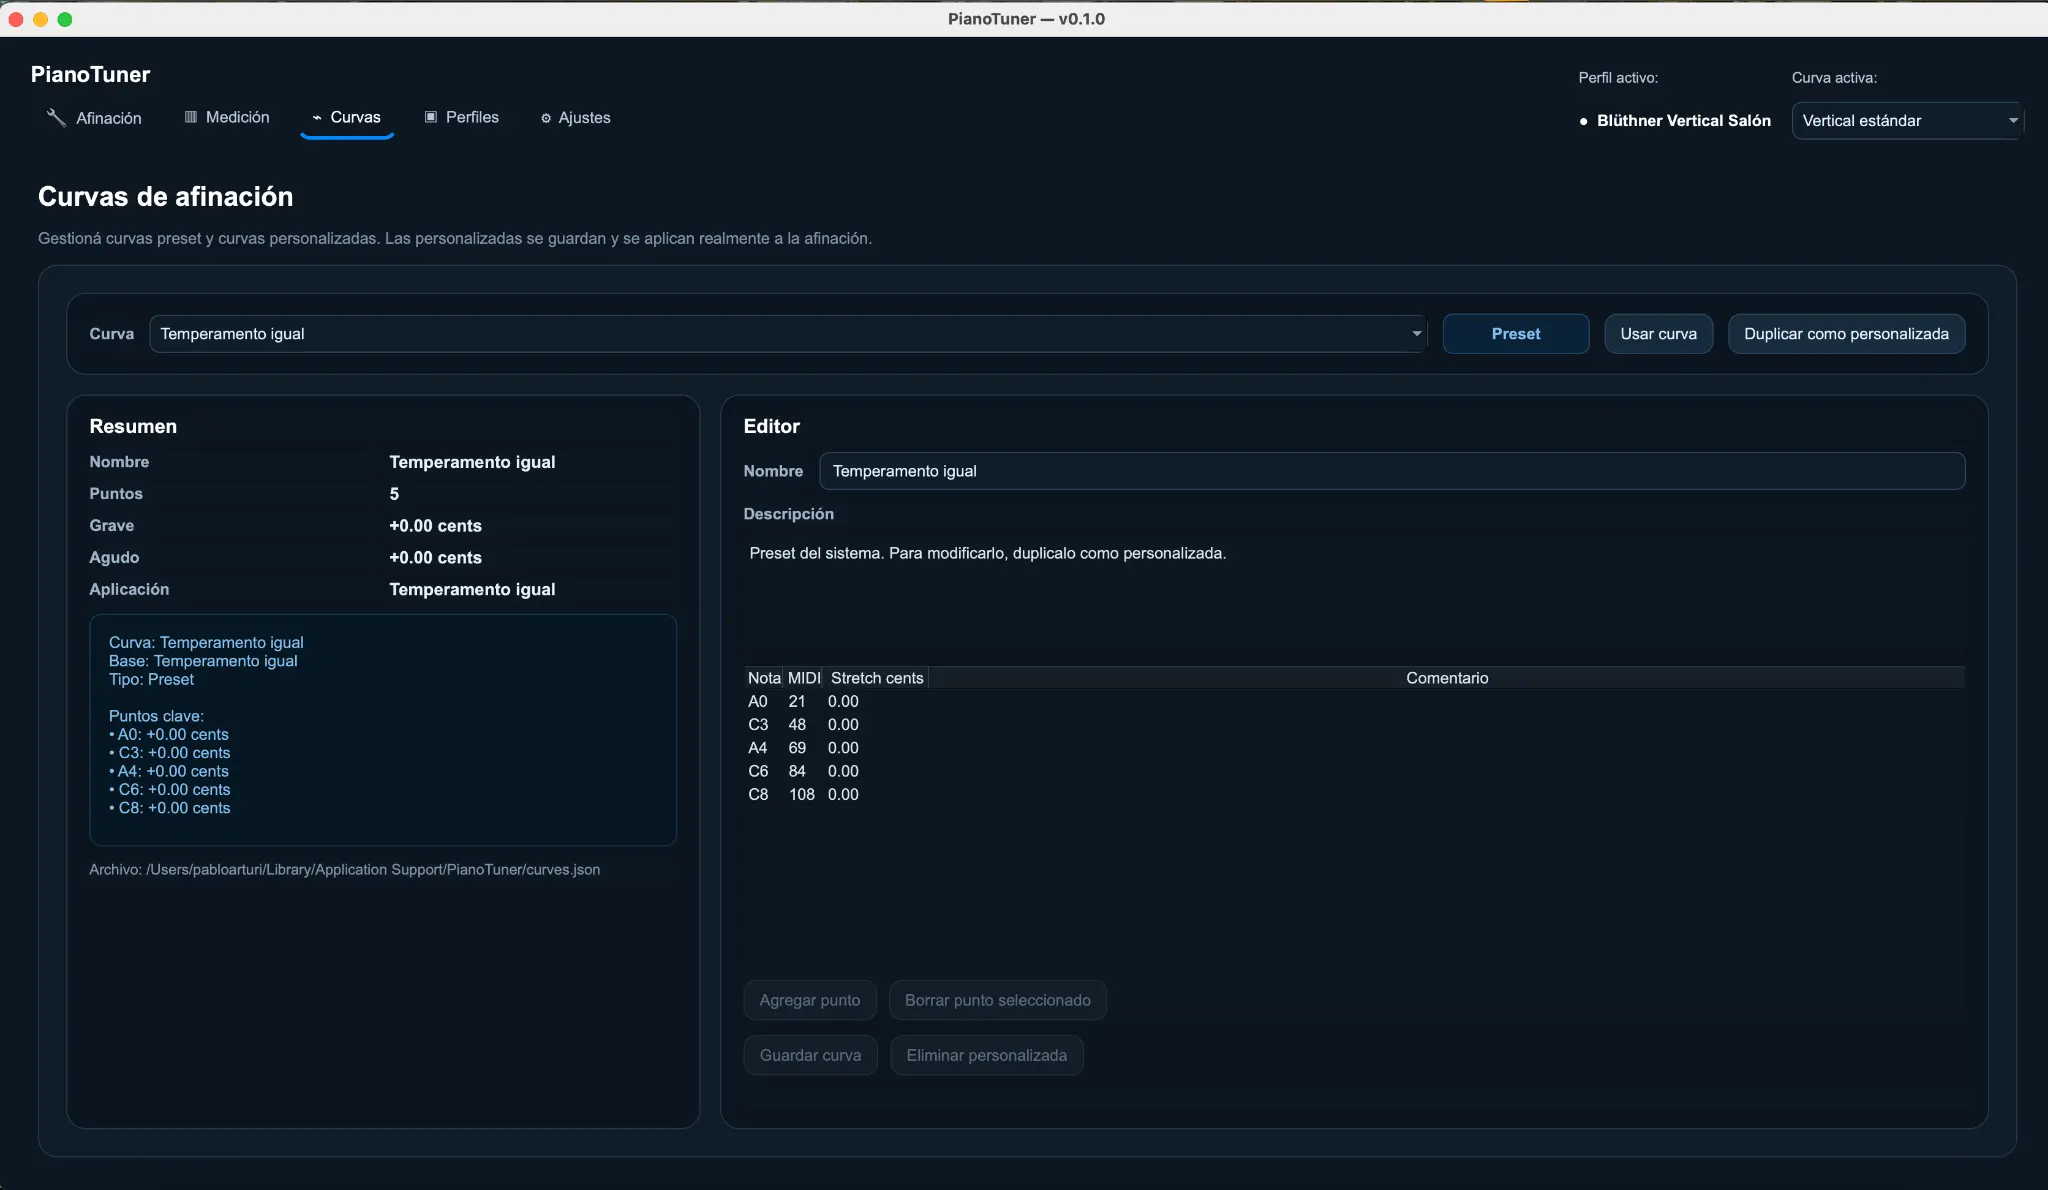Open the Curva activa dropdown
Viewport: 2048px width, 1190px height.
point(1908,121)
